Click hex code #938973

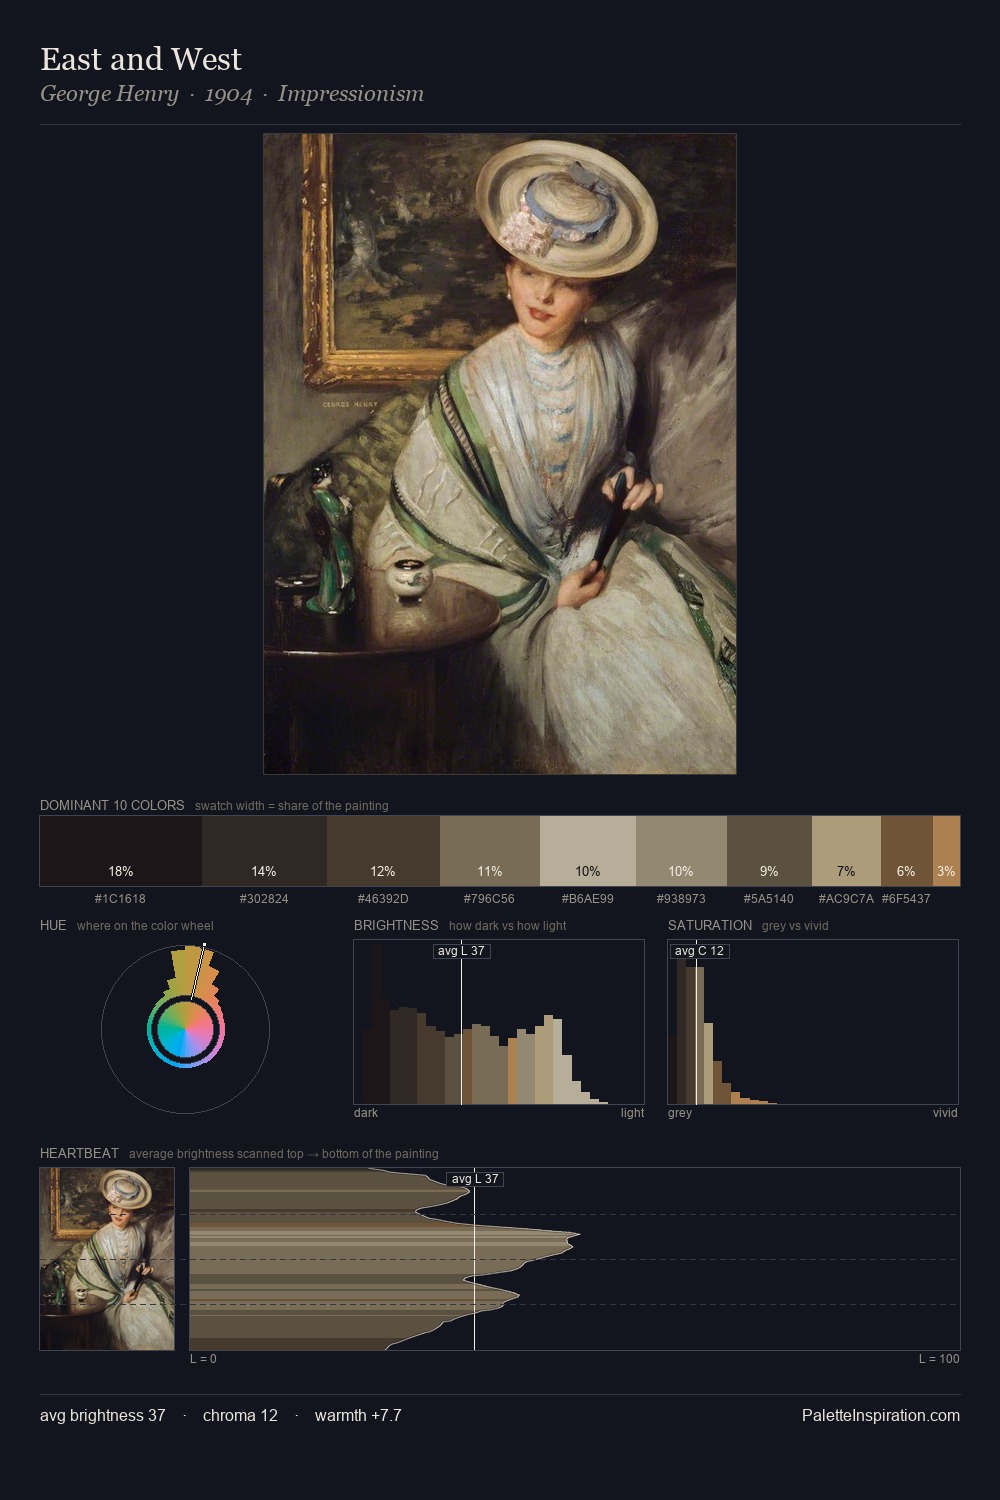coord(681,899)
